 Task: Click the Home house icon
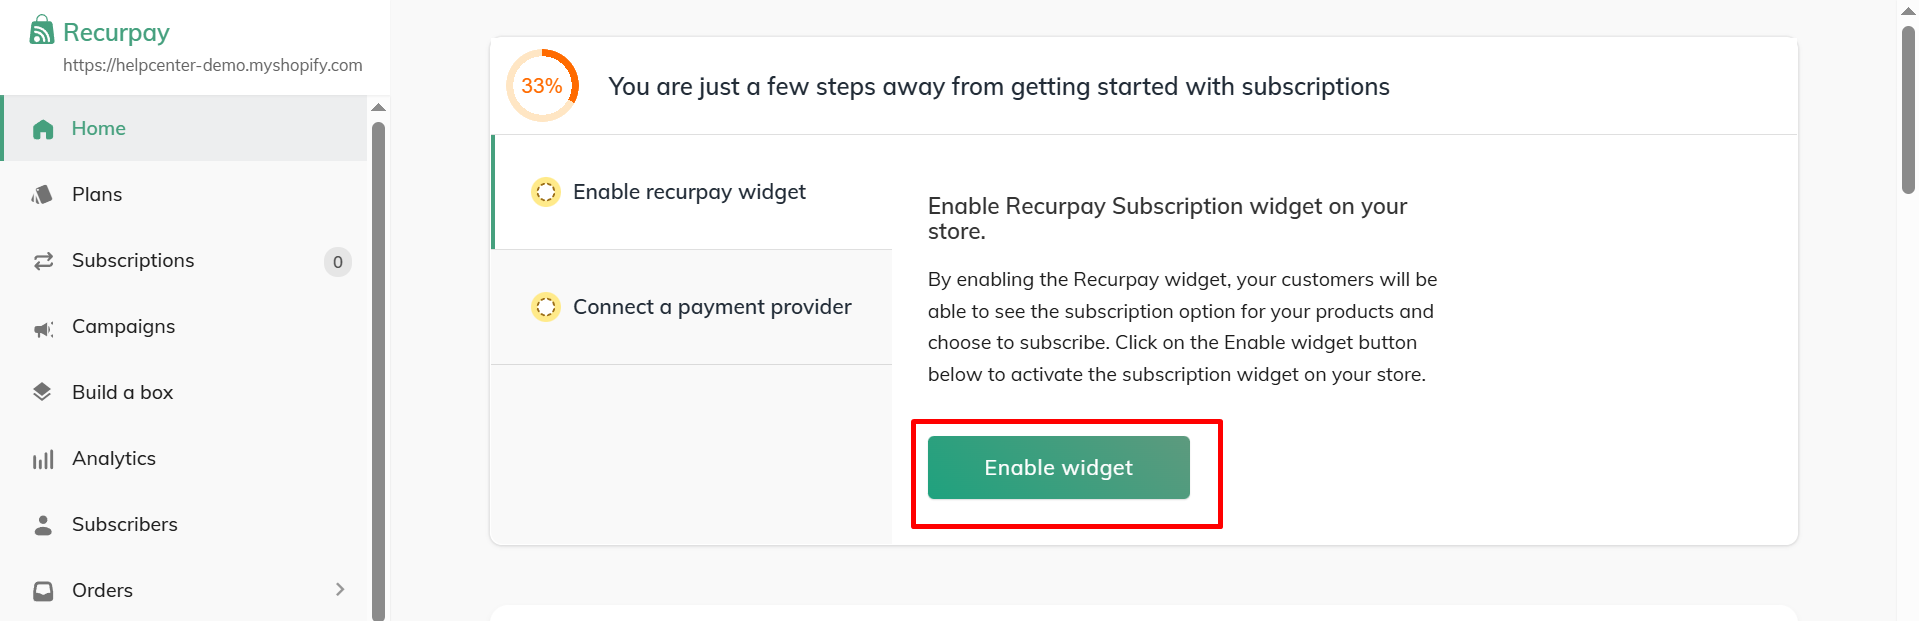43,129
